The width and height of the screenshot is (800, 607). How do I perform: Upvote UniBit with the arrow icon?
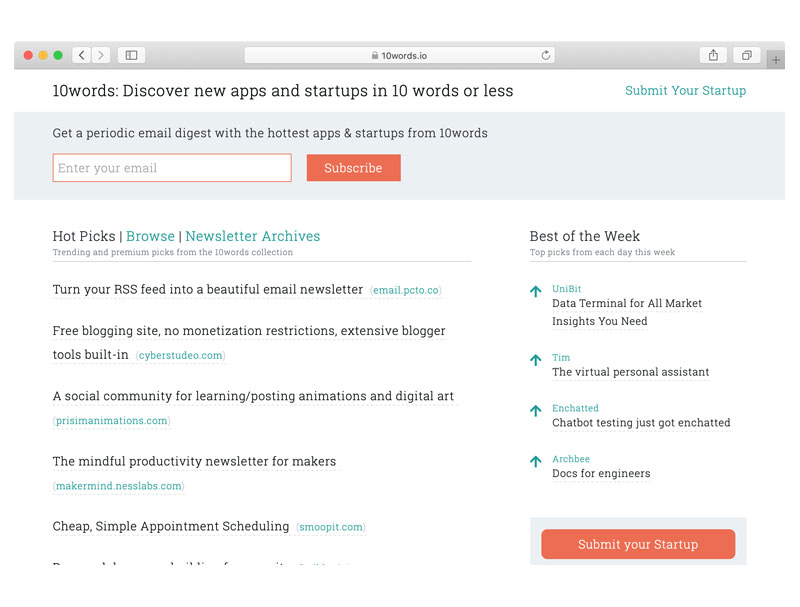tap(536, 292)
